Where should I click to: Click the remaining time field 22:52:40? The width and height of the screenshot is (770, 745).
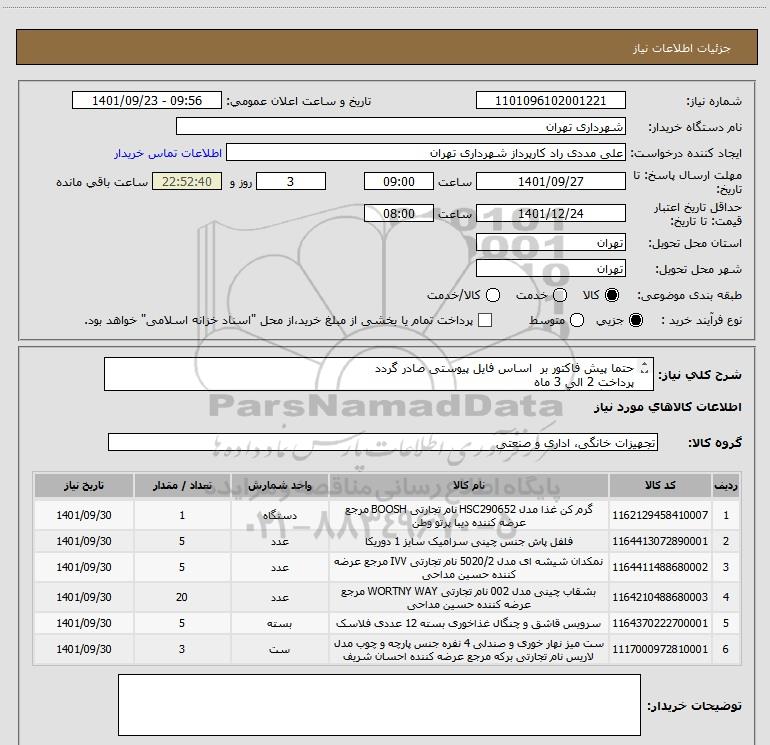pos(187,181)
